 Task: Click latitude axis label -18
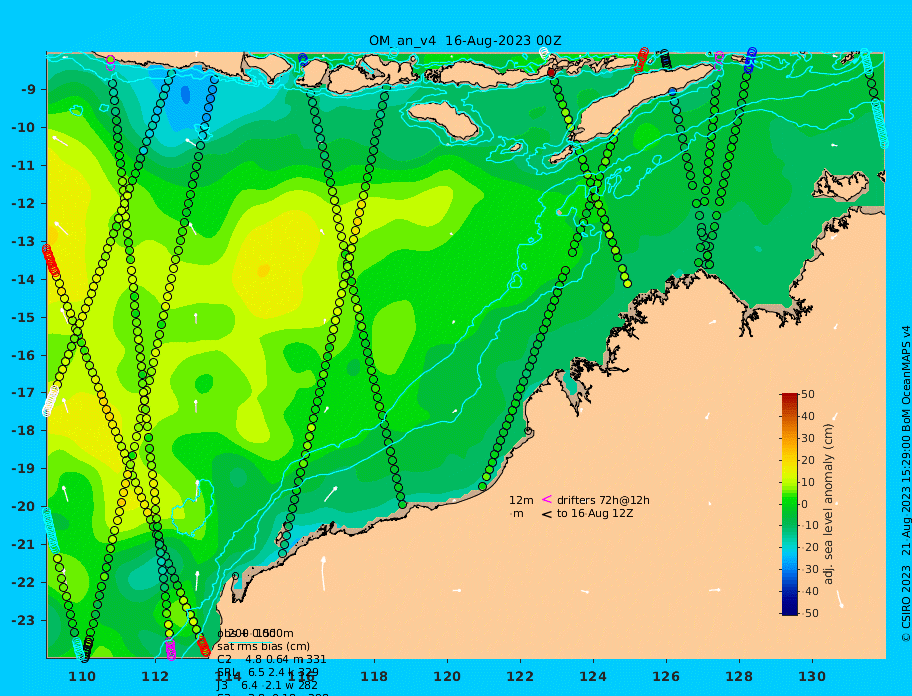23,431
